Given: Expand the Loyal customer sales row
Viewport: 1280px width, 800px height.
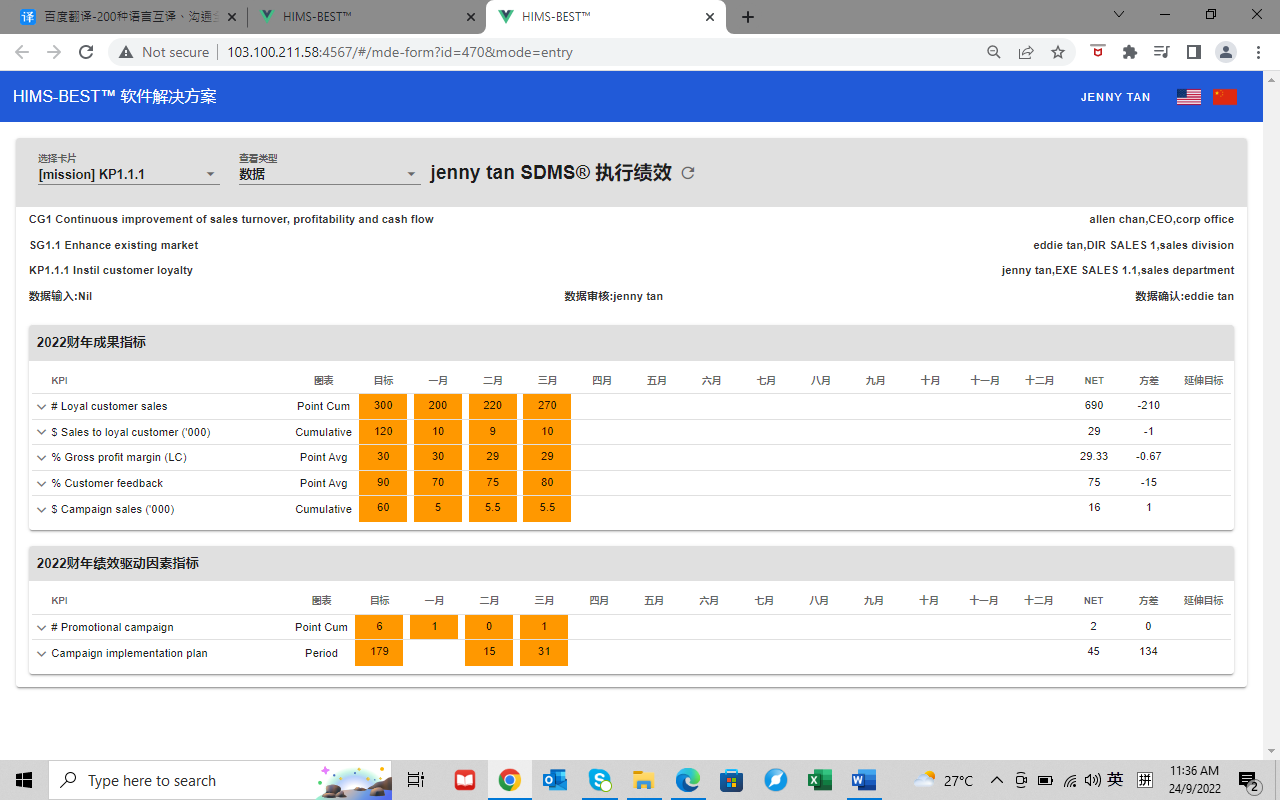Looking at the screenshot, I should pyautogui.click(x=42, y=407).
